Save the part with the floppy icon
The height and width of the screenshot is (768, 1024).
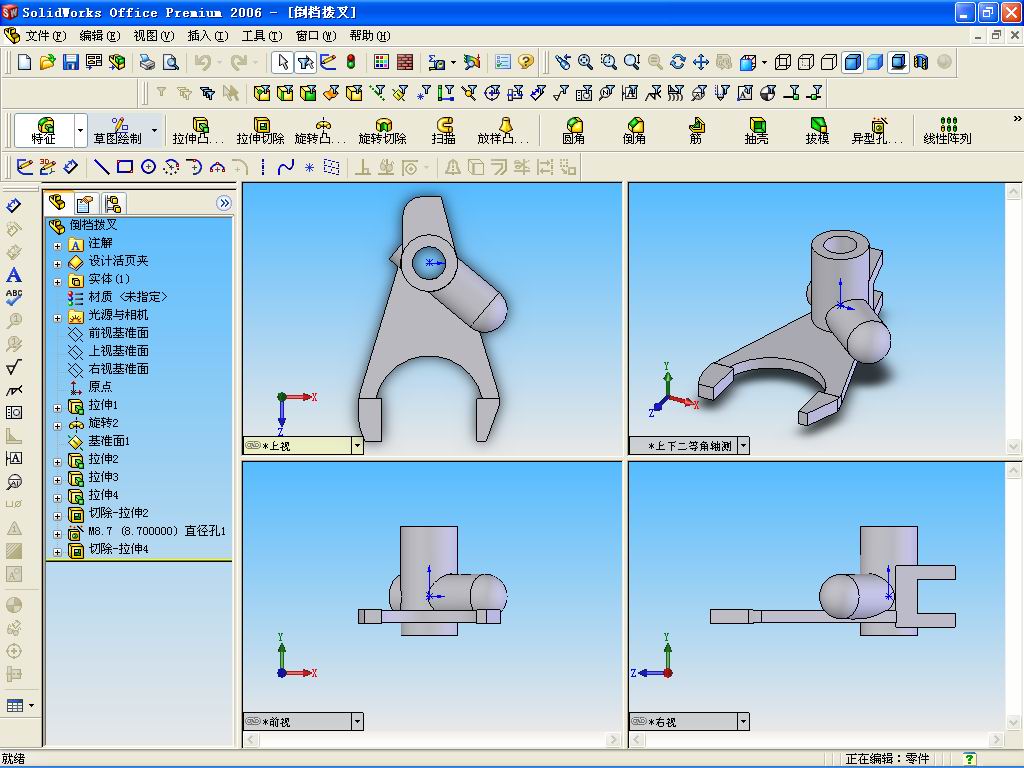(x=71, y=62)
